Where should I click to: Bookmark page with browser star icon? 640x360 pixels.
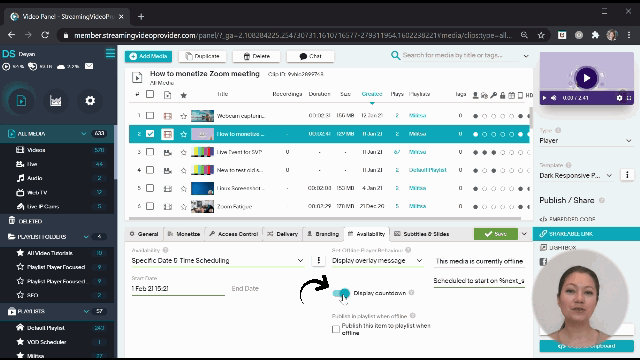tap(541, 36)
